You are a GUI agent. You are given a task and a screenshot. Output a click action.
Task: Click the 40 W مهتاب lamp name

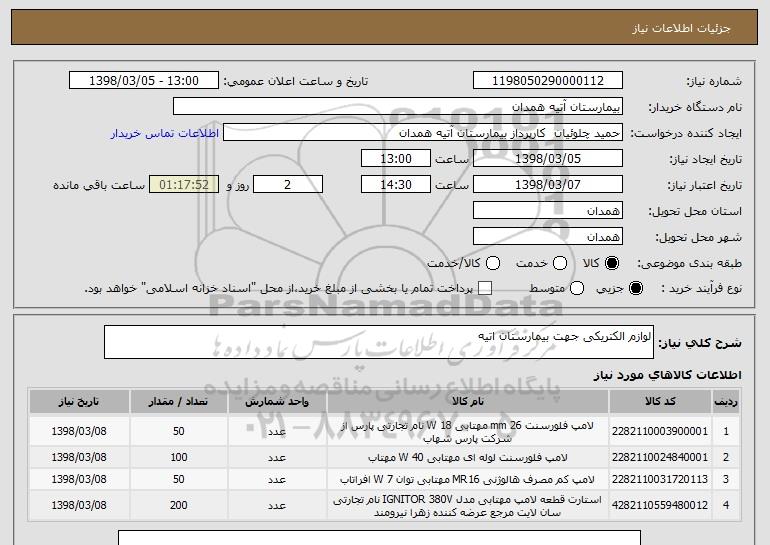(468, 458)
